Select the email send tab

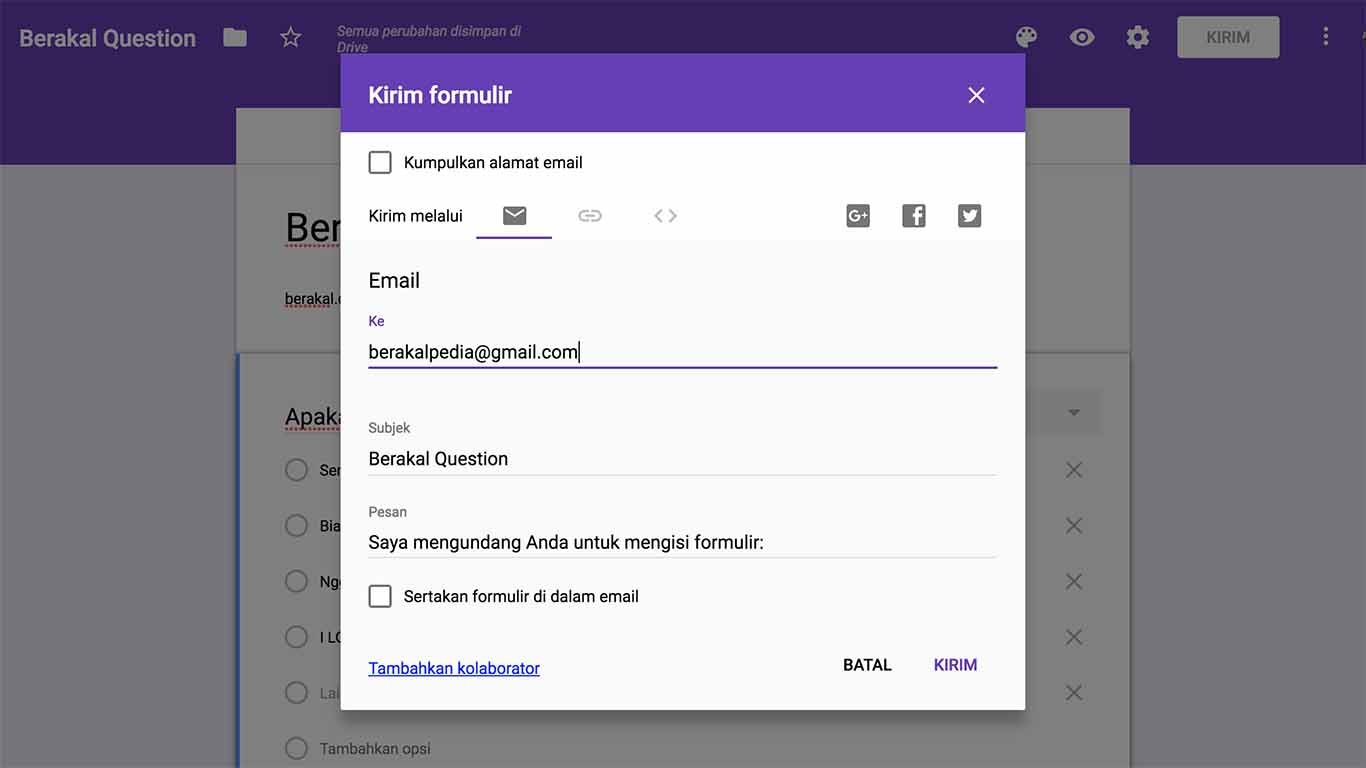tap(514, 216)
